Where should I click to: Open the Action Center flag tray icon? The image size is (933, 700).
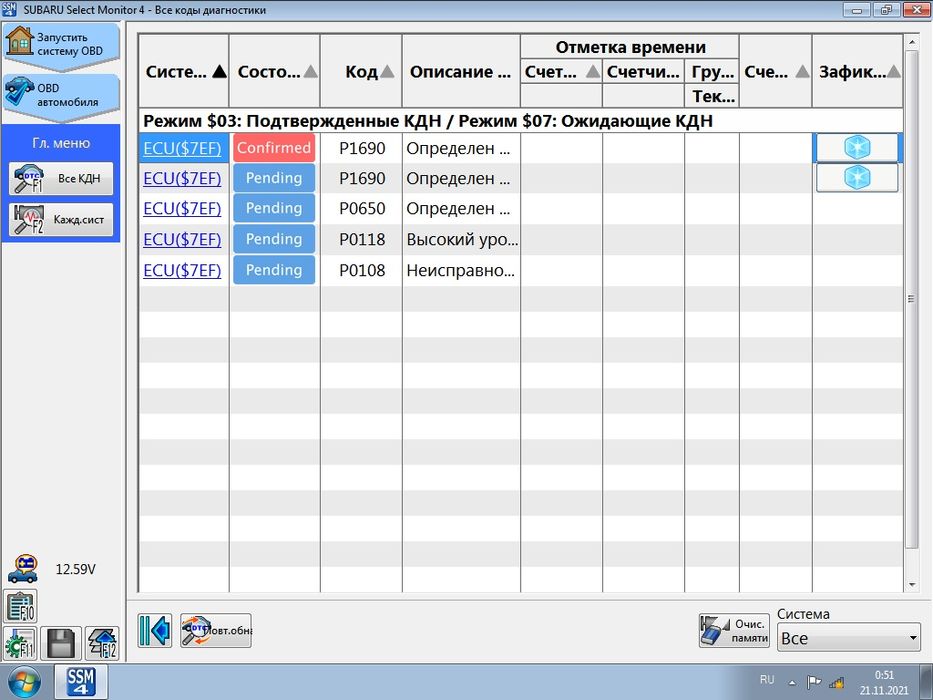click(x=813, y=682)
